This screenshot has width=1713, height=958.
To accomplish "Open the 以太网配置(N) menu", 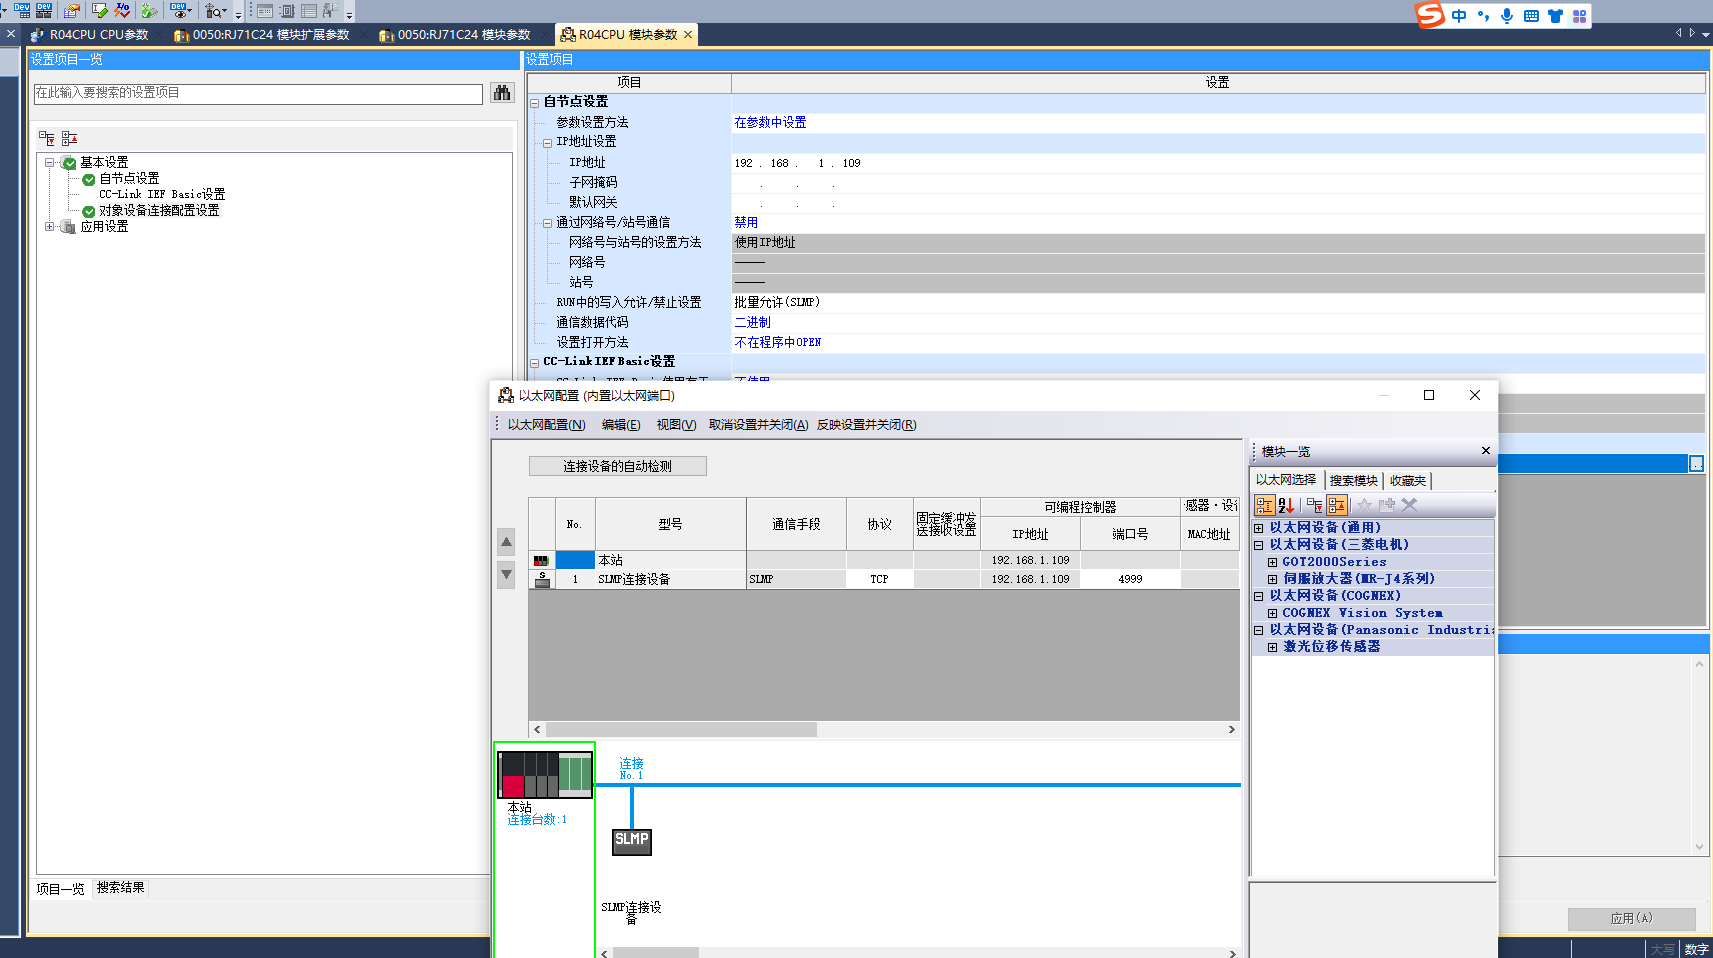I will tap(546, 425).
